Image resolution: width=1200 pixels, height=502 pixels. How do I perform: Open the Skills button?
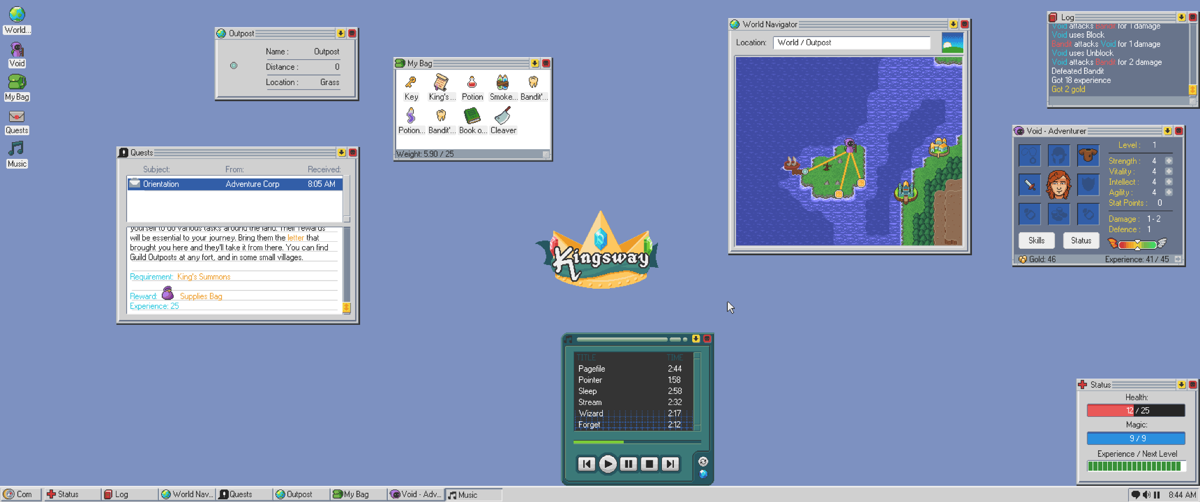click(1036, 240)
